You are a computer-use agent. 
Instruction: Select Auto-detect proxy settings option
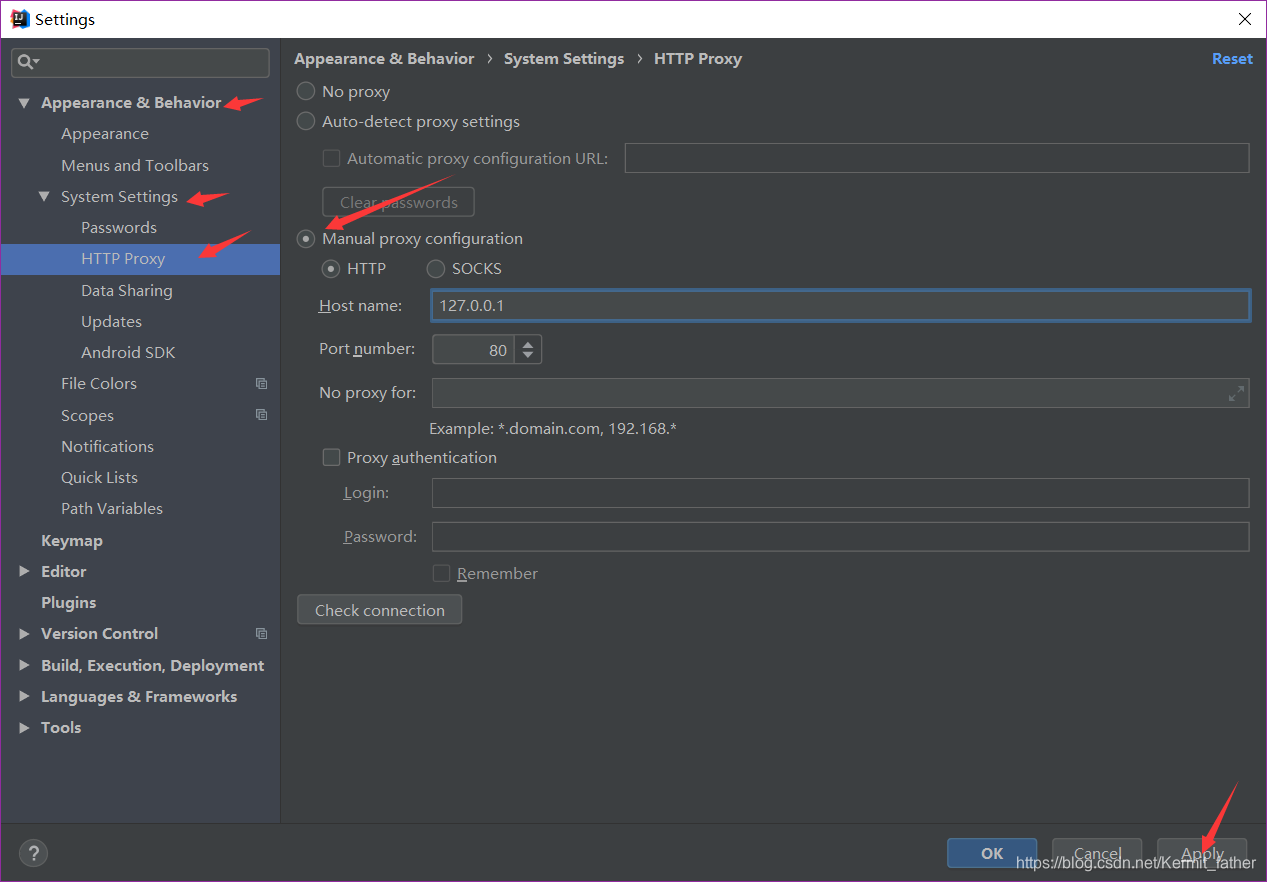306,121
